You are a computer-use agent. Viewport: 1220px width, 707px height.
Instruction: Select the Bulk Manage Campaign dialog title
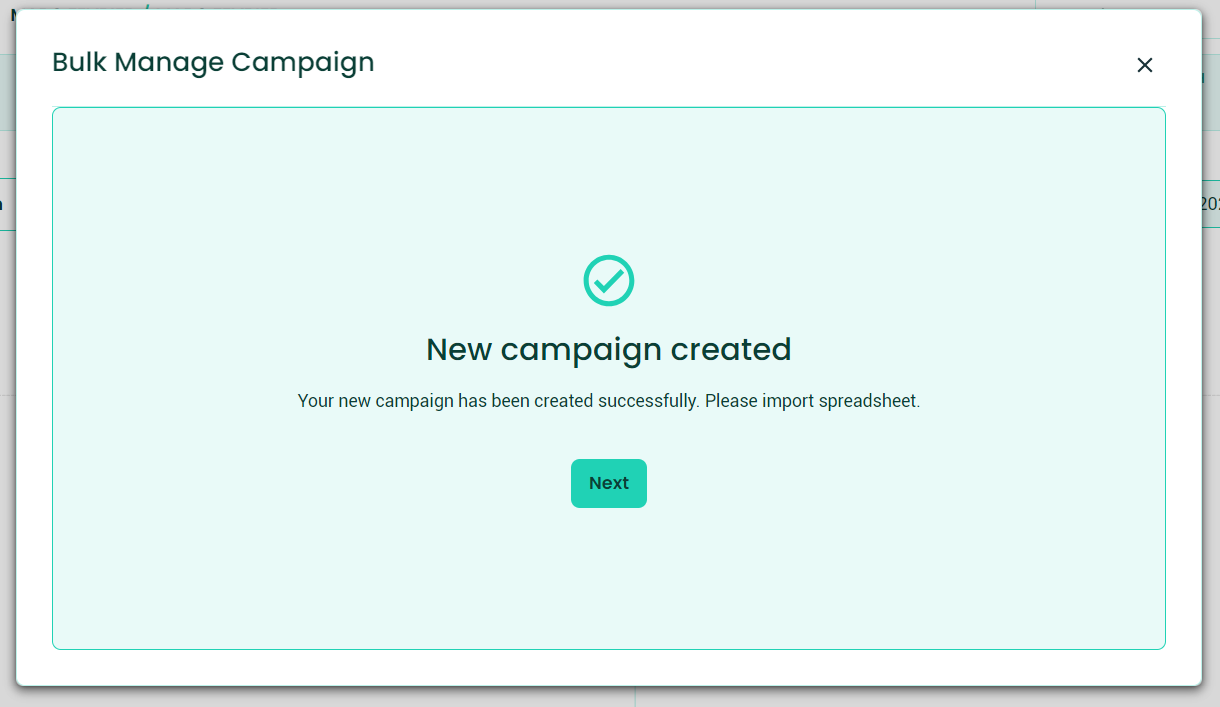tap(213, 62)
